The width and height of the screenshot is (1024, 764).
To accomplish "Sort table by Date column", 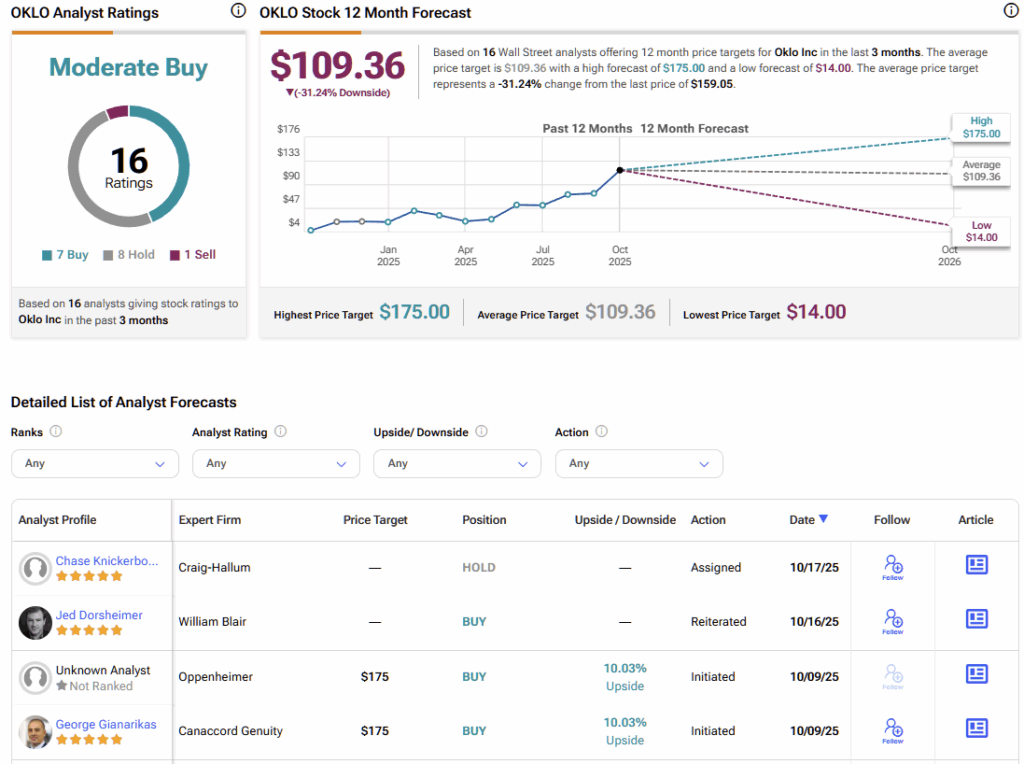I will (808, 520).
